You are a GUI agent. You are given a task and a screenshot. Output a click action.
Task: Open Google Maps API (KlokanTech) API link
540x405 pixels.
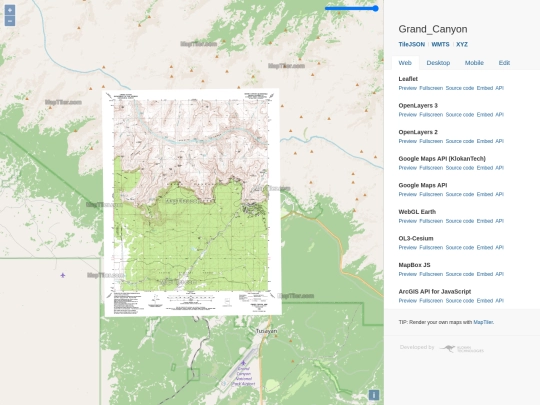tap(499, 168)
